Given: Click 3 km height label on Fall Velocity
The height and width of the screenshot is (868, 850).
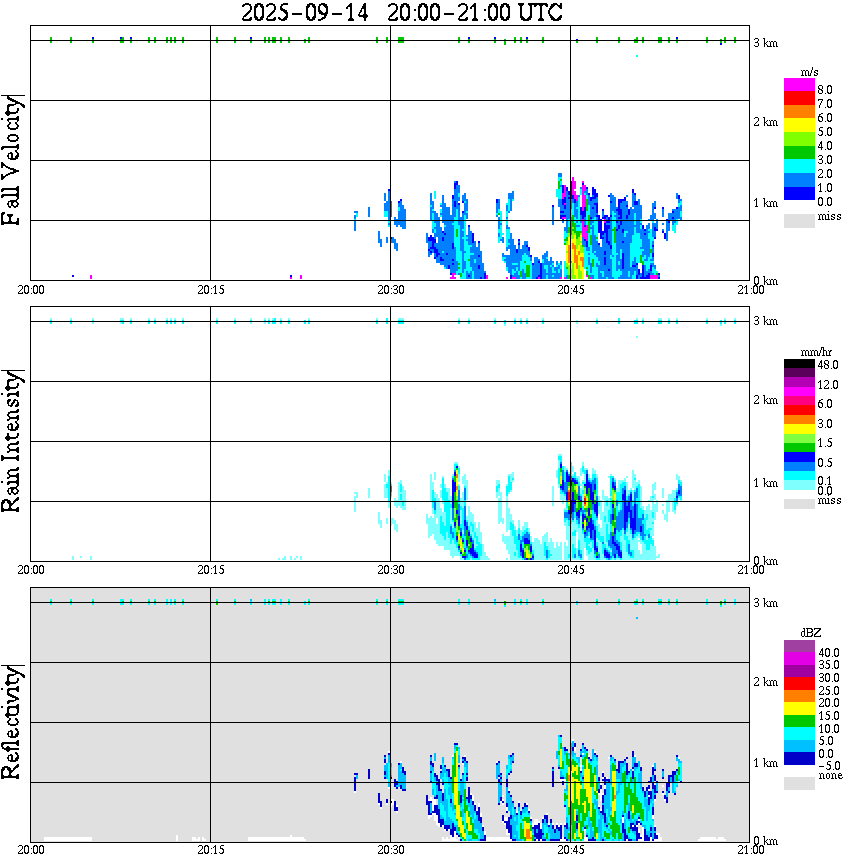Looking at the screenshot, I should (x=765, y=43).
